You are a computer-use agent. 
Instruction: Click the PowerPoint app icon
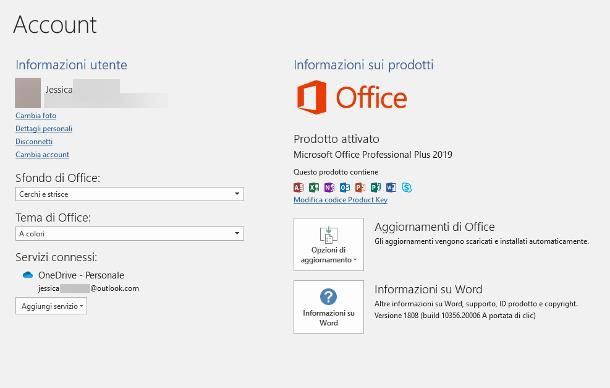click(360, 187)
